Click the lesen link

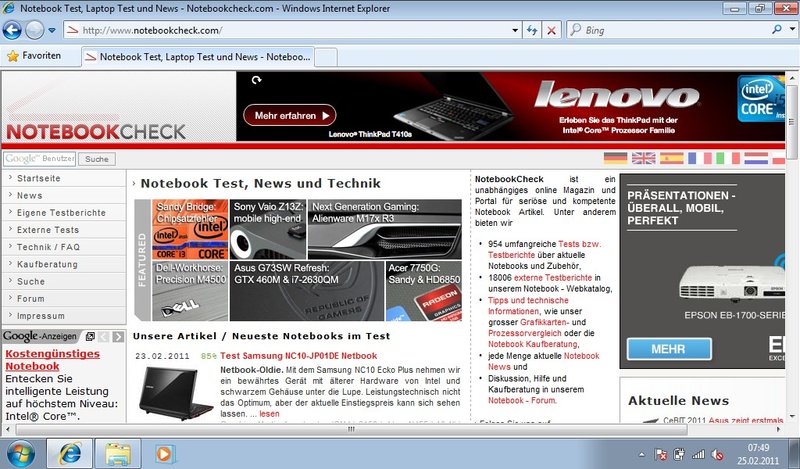point(269,414)
